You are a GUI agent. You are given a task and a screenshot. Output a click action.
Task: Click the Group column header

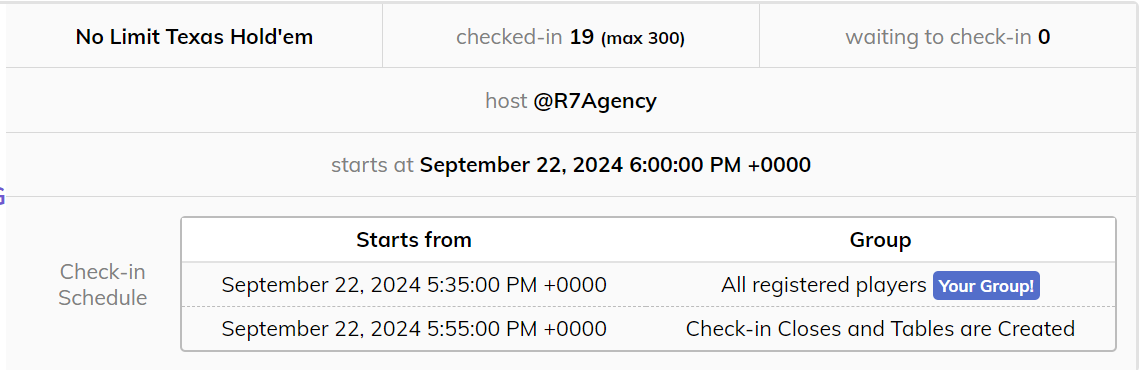point(880,240)
